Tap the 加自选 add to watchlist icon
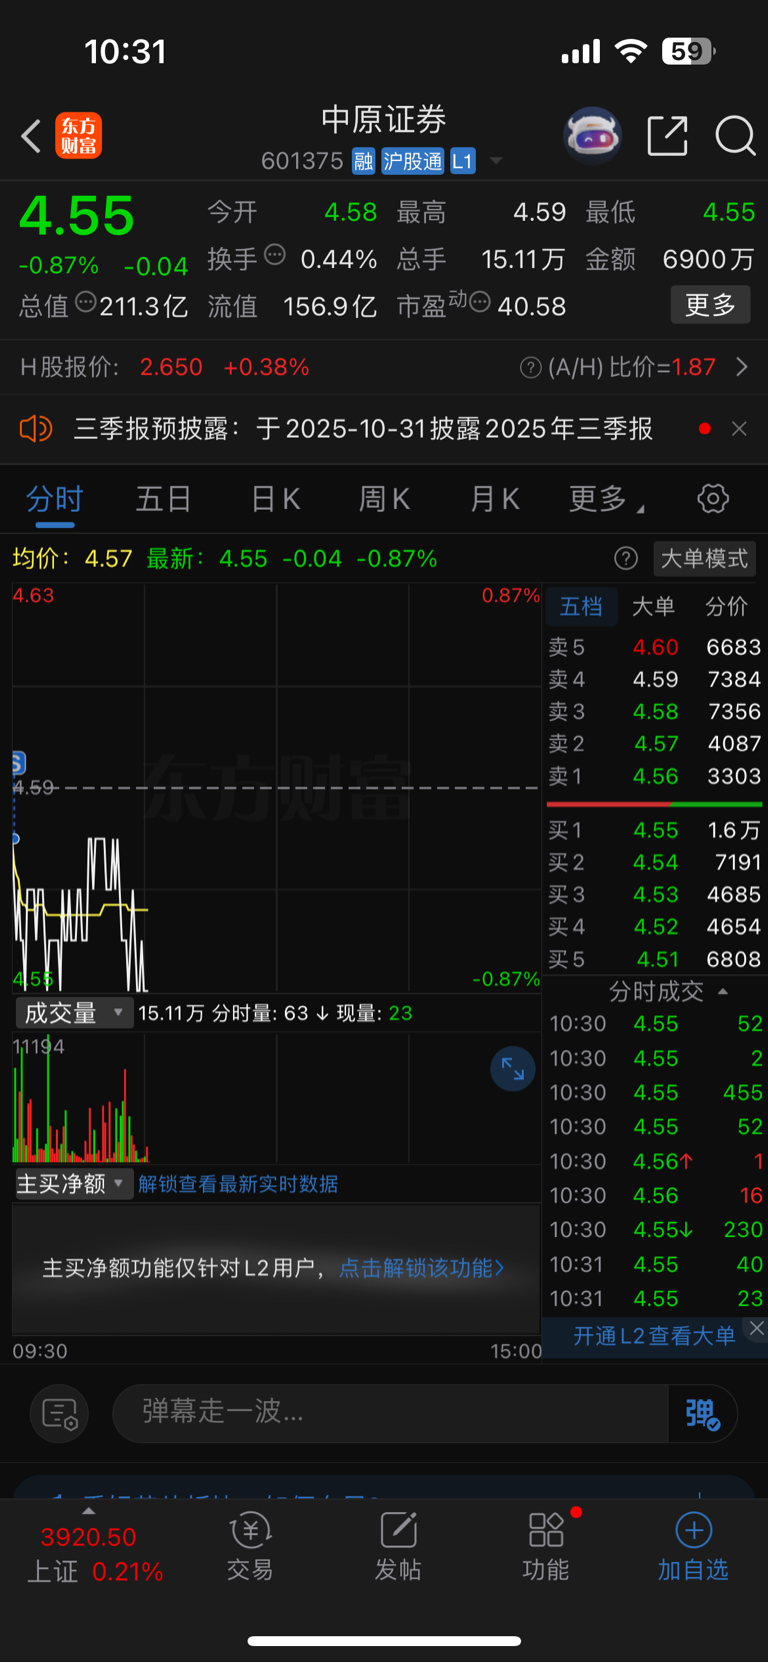 pyautogui.click(x=693, y=1547)
